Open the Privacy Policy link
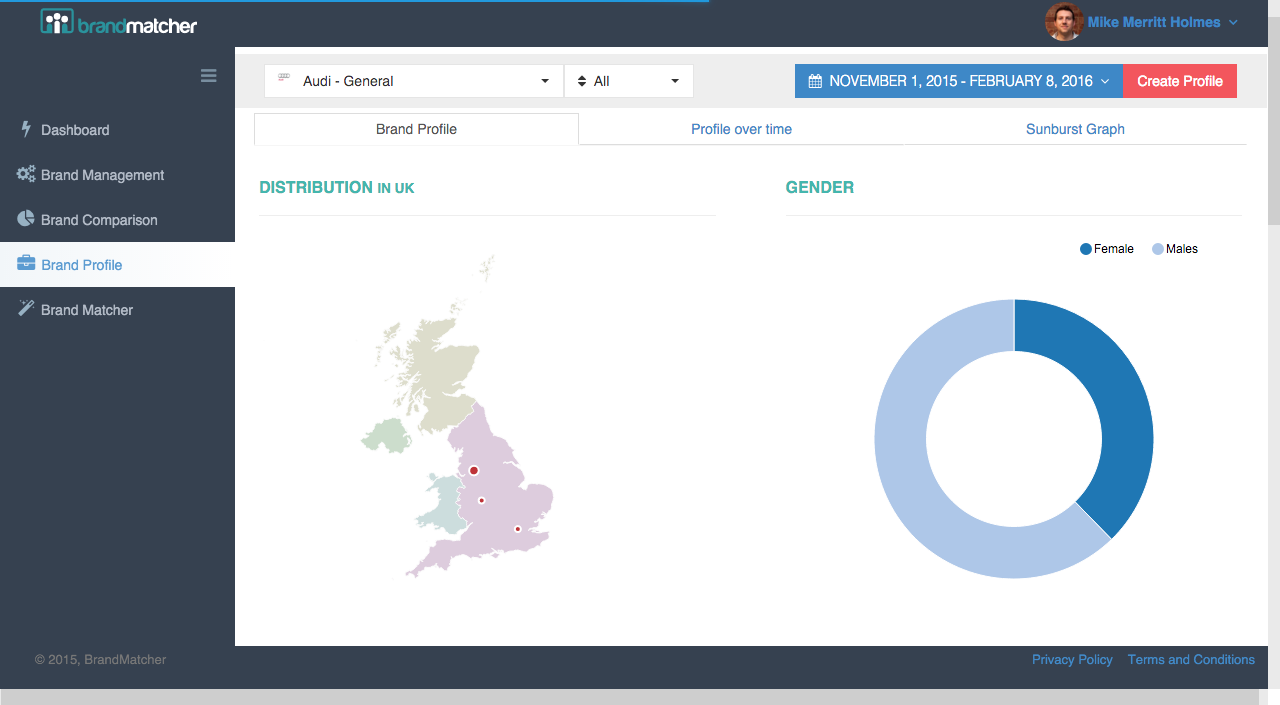 coord(1072,660)
